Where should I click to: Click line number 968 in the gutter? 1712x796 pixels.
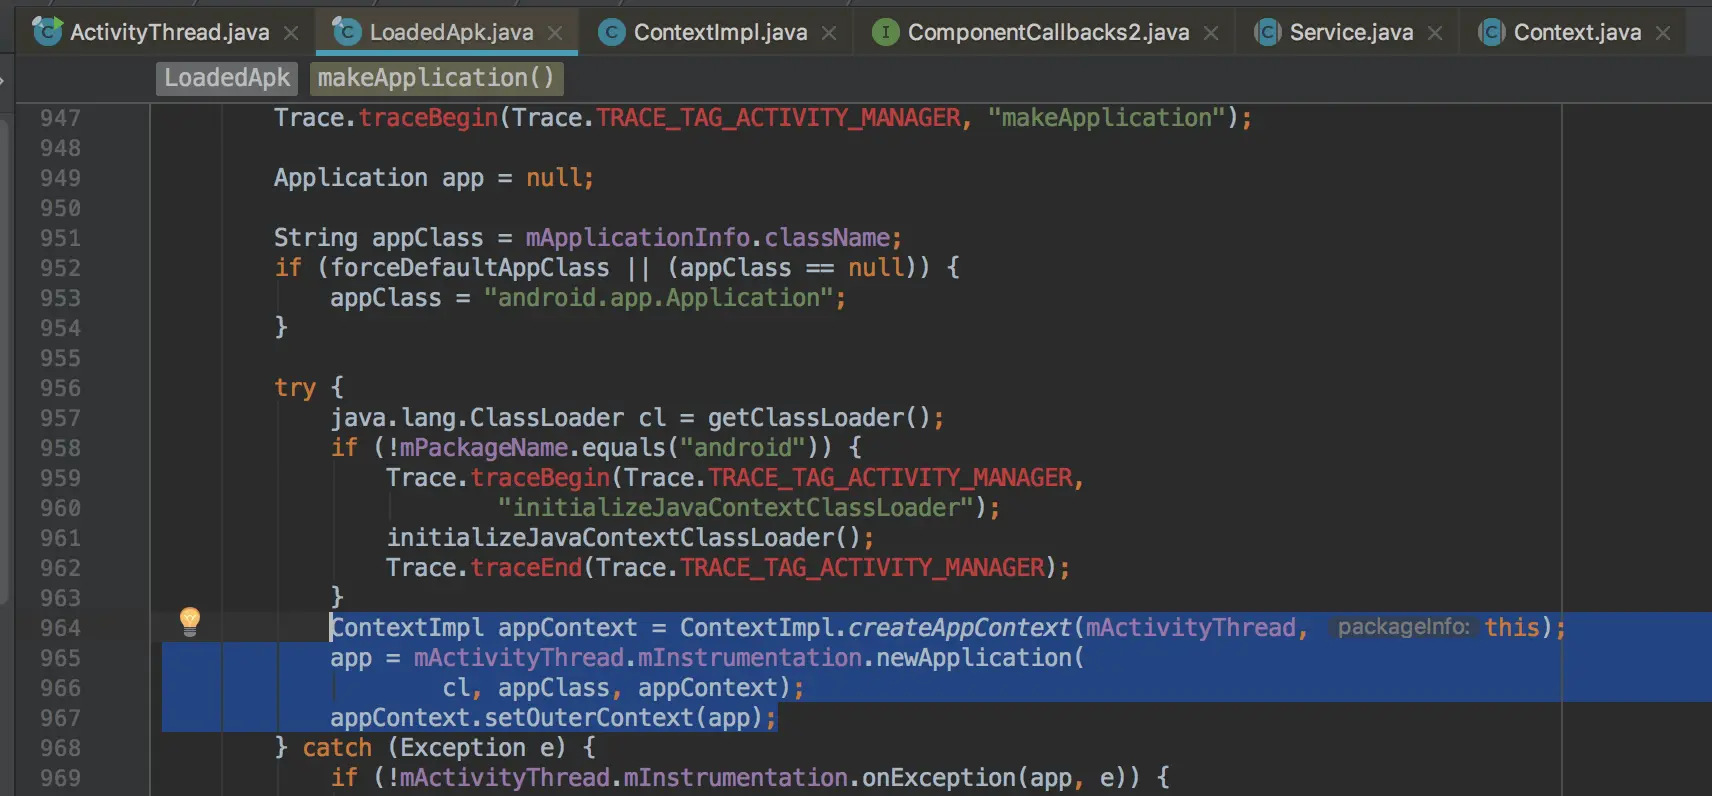click(x=60, y=748)
